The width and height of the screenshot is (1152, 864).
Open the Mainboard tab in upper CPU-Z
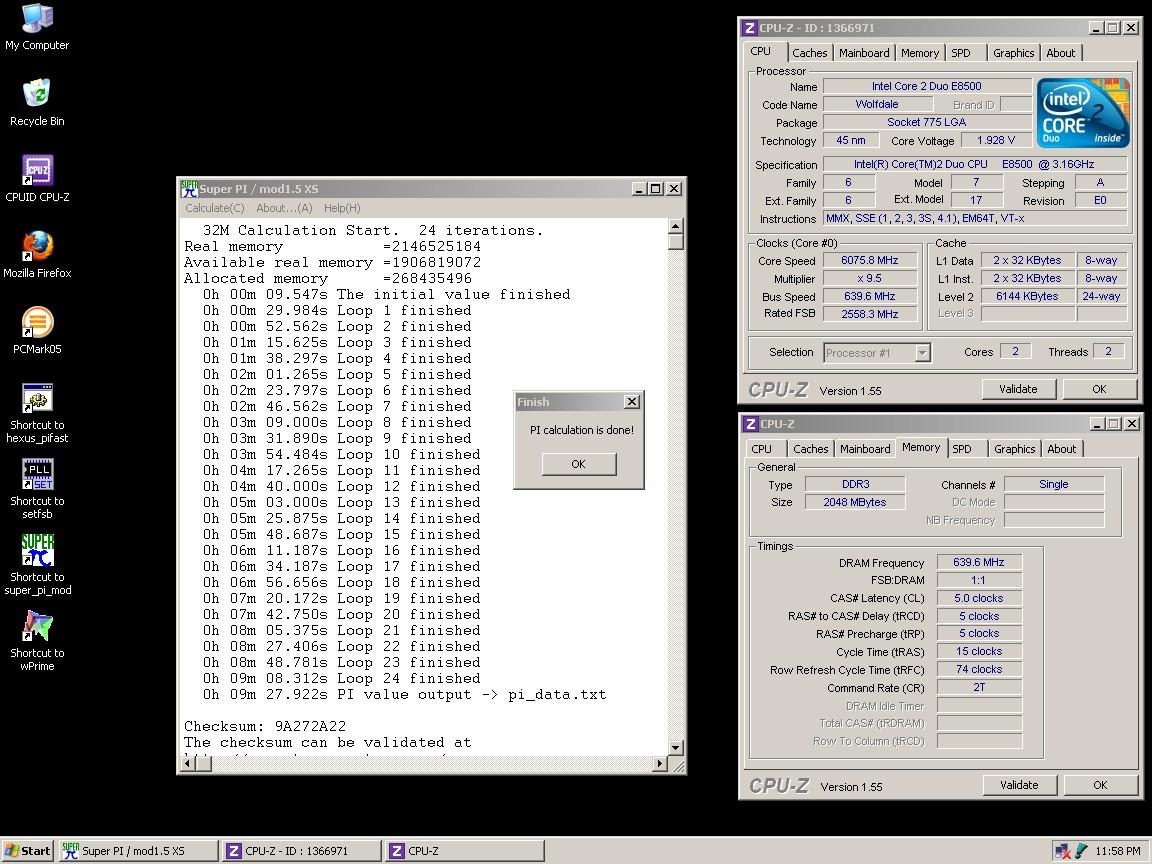pos(864,53)
